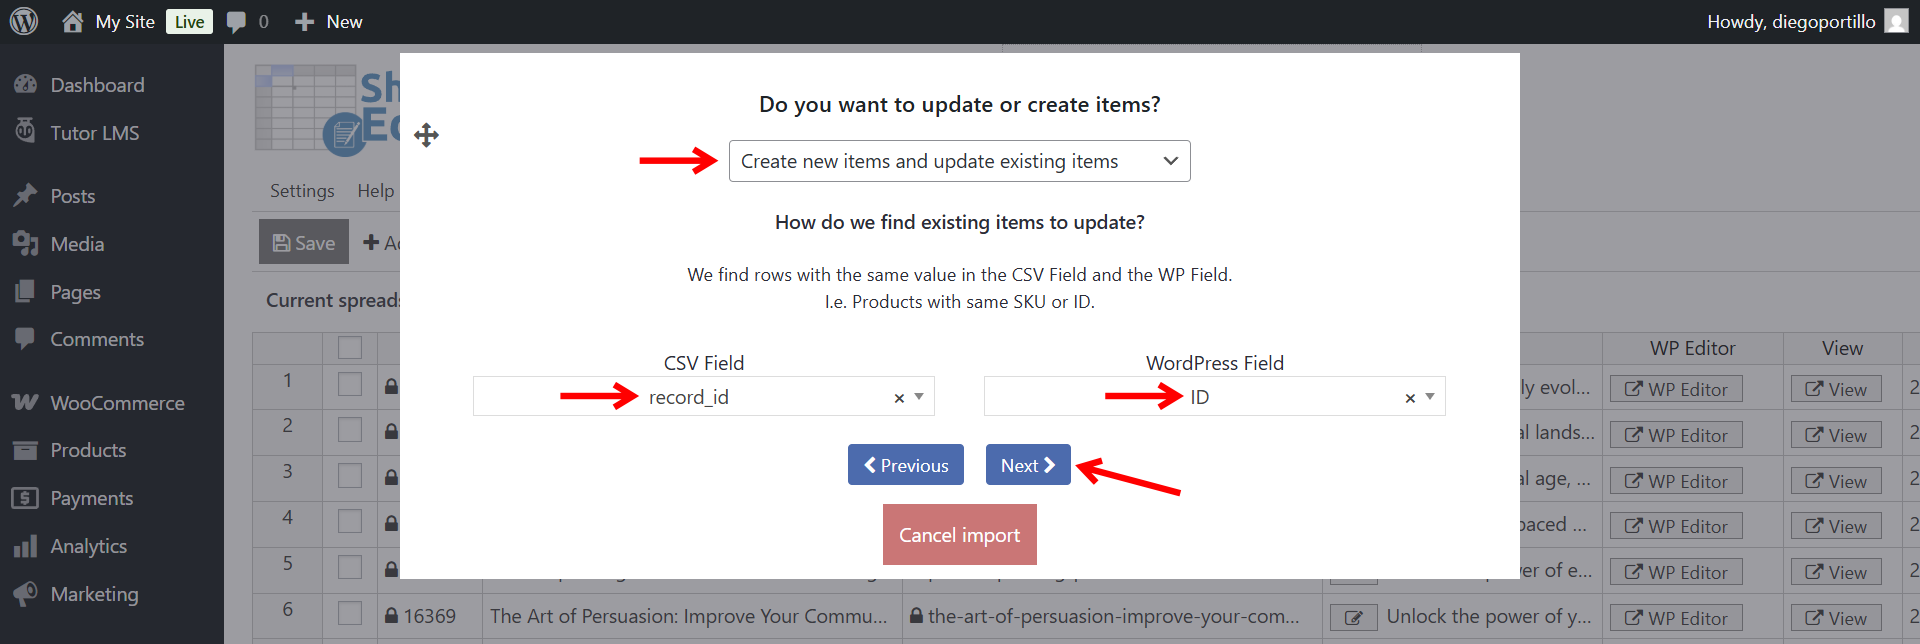Select the row 1 checkbox
This screenshot has height=644, width=1920.
350,384
